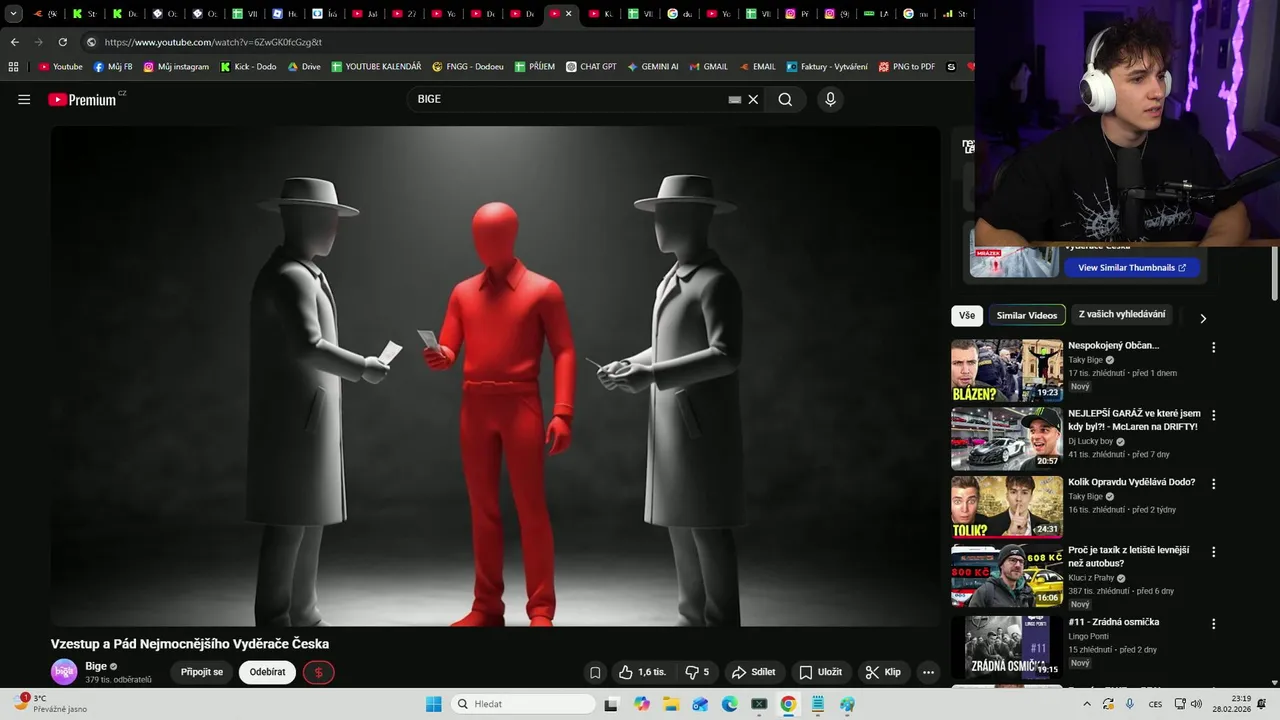Clear the BIGE search text

pyautogui.click(x=754, y=99)
